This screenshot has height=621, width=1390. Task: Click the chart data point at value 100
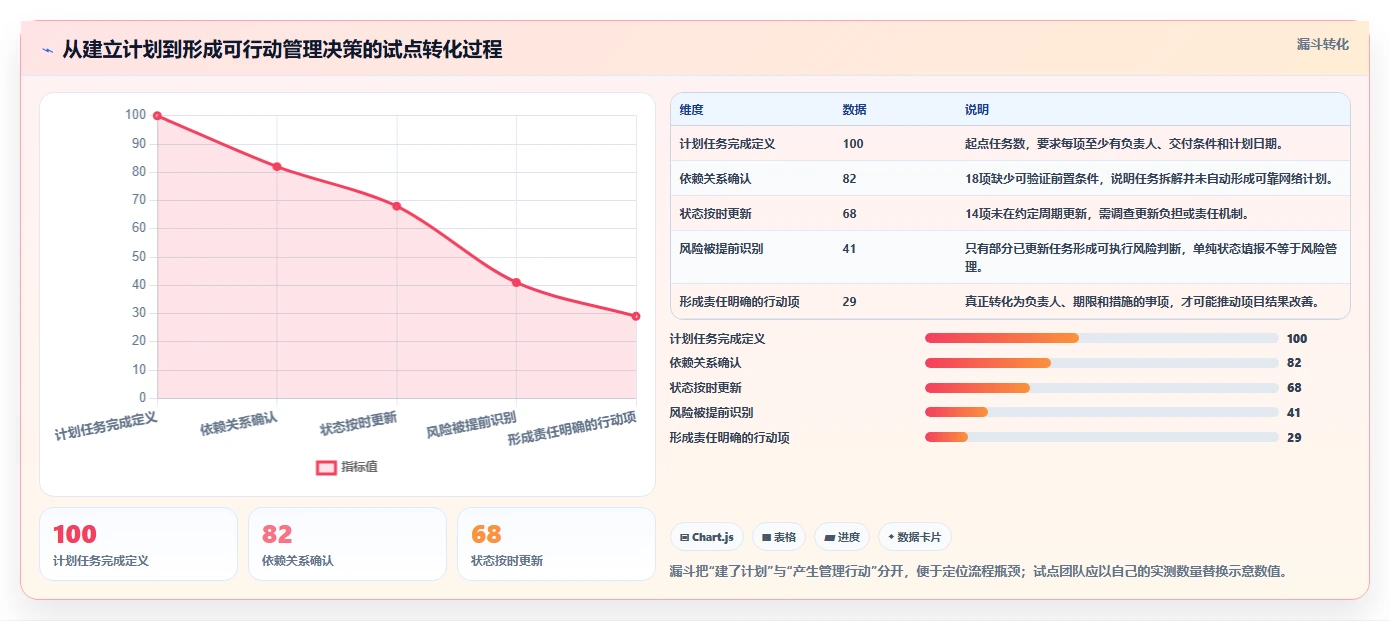[157, 116]
